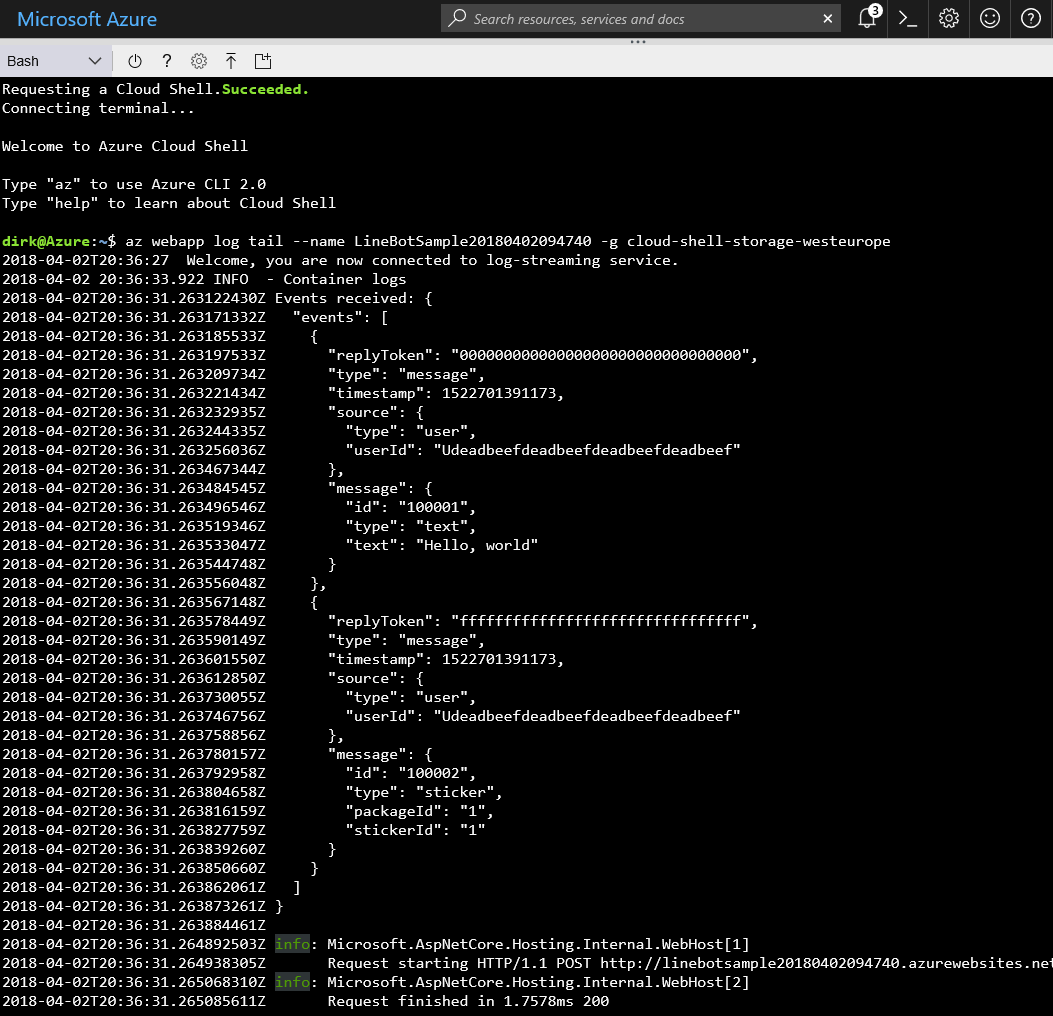Click the search resources input field
Image resolution: width=1053 pixels, height=1016 pixels.
pos(641,19)
